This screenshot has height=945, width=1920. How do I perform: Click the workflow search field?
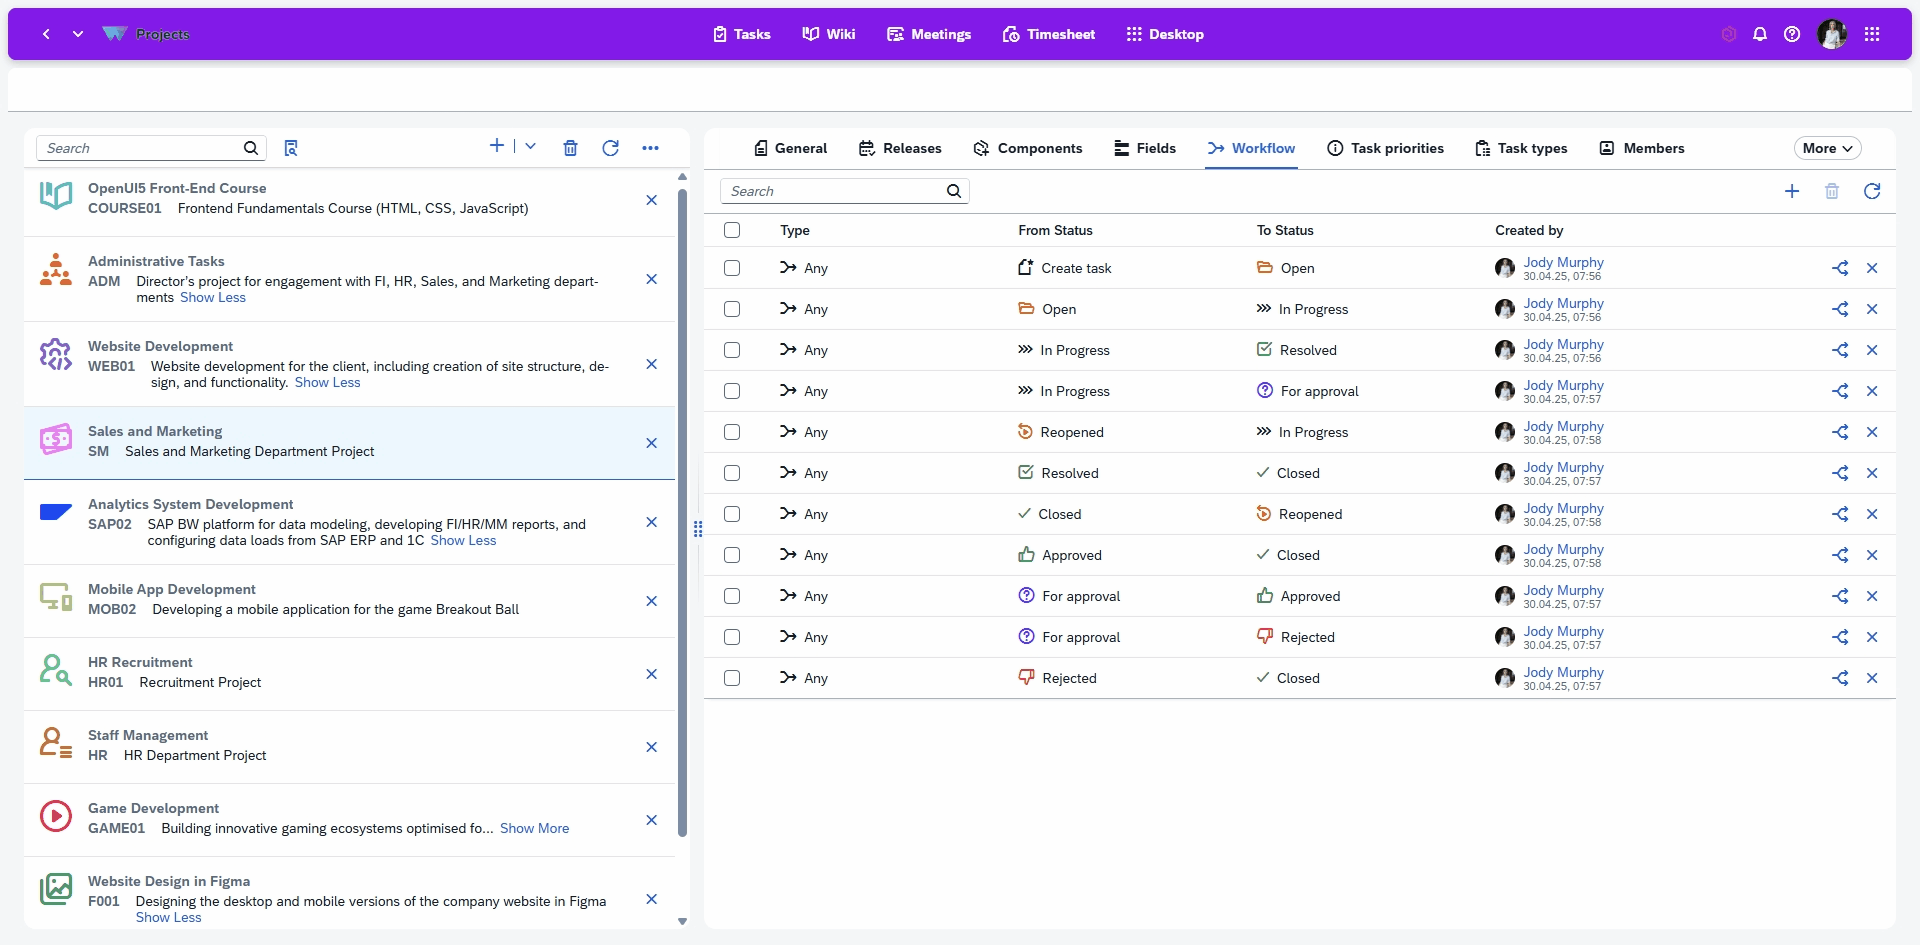coord(835,191)
